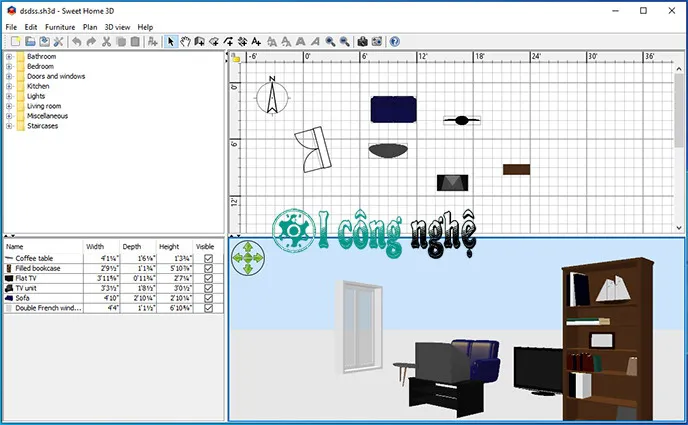Select the Flat TV row in furniture list
The image size is (688, 425).
(x=114, y=278)
